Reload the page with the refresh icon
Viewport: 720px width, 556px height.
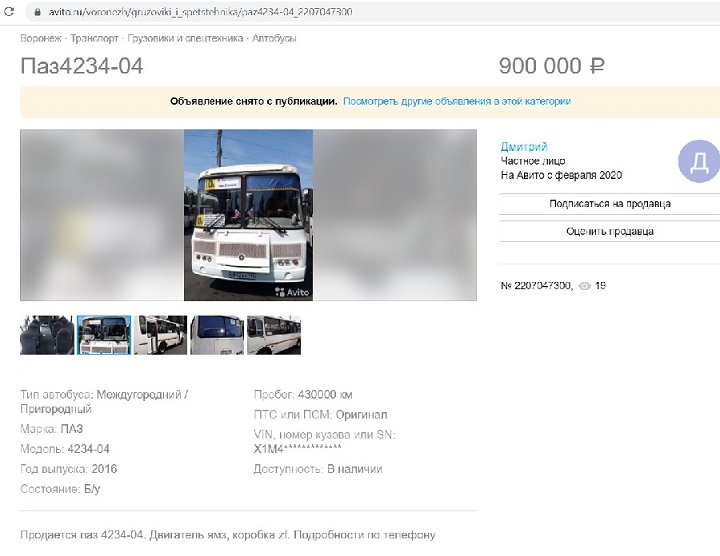point(9,11)
